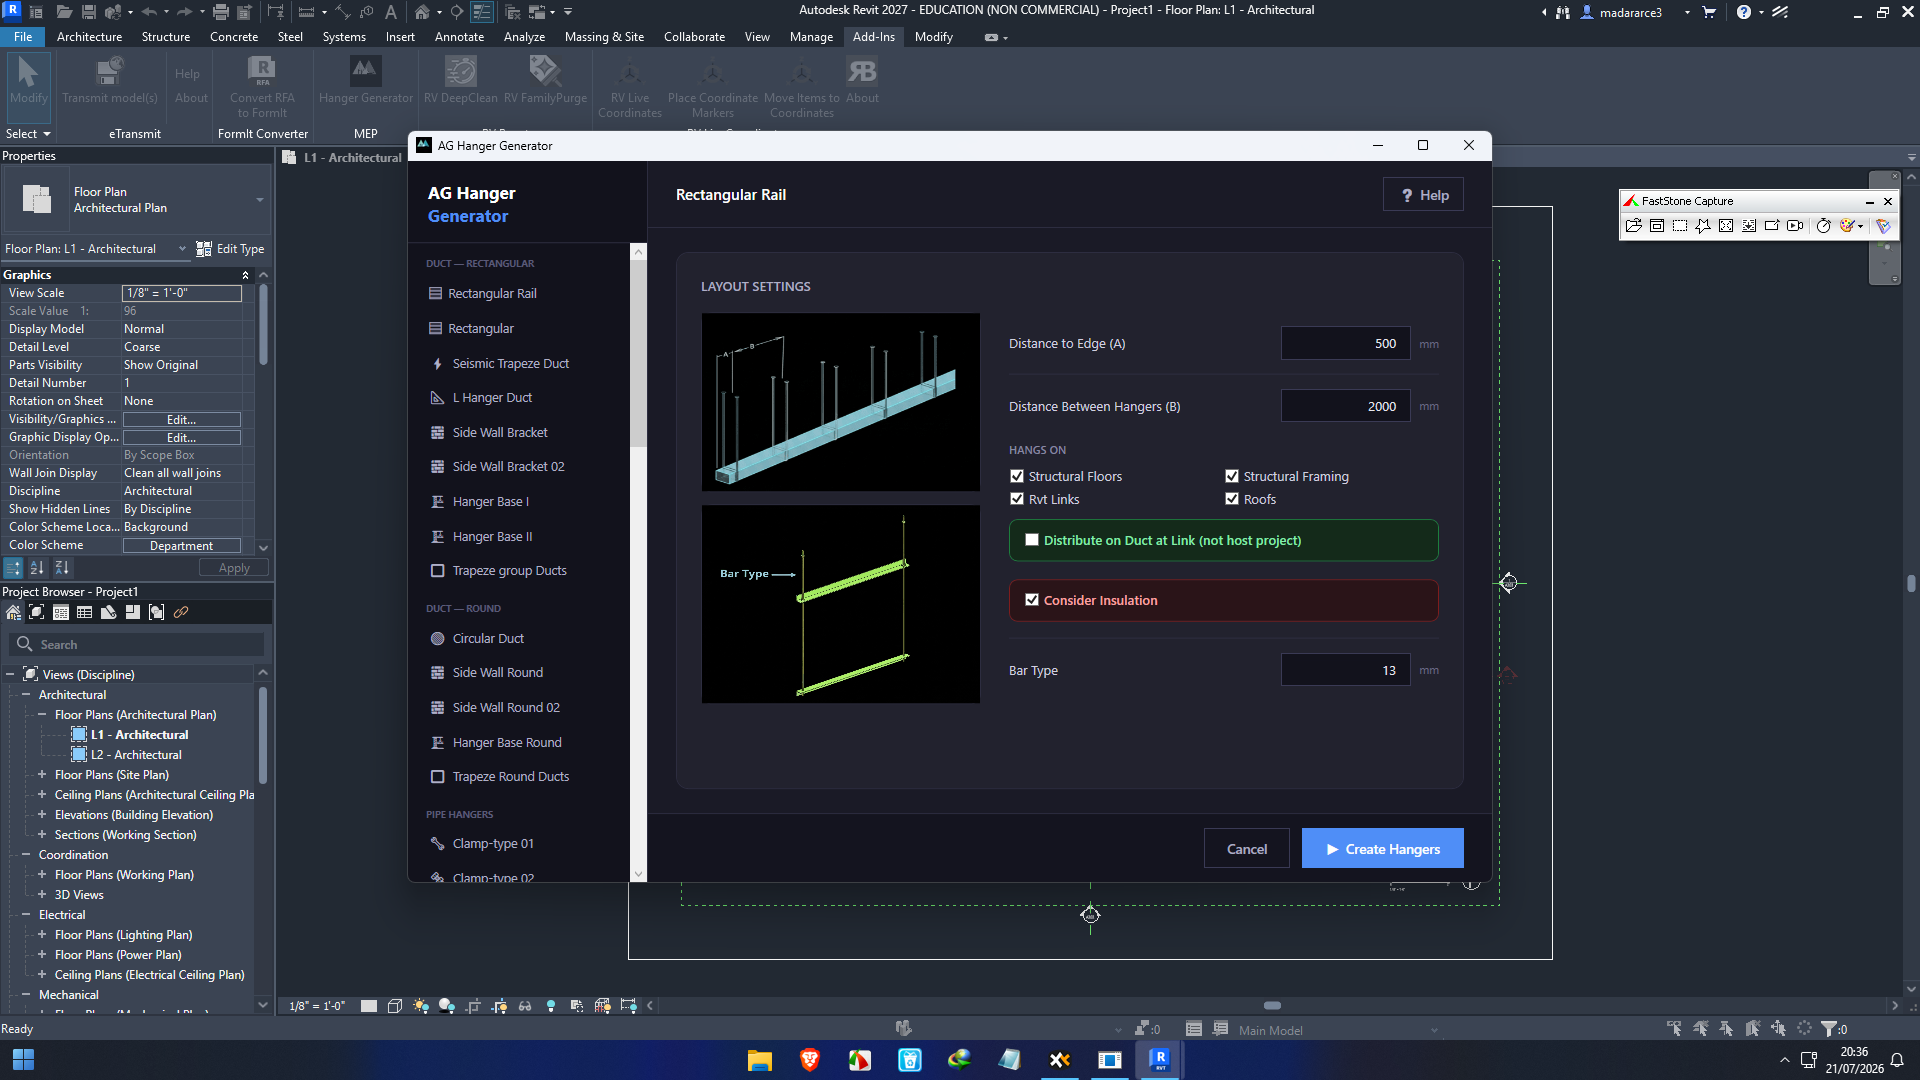Click the drawing area horizontal scrollbar thumb
Image resolution: width=1920 pixels, height=1080 pixels.
pos(1272,1006)
